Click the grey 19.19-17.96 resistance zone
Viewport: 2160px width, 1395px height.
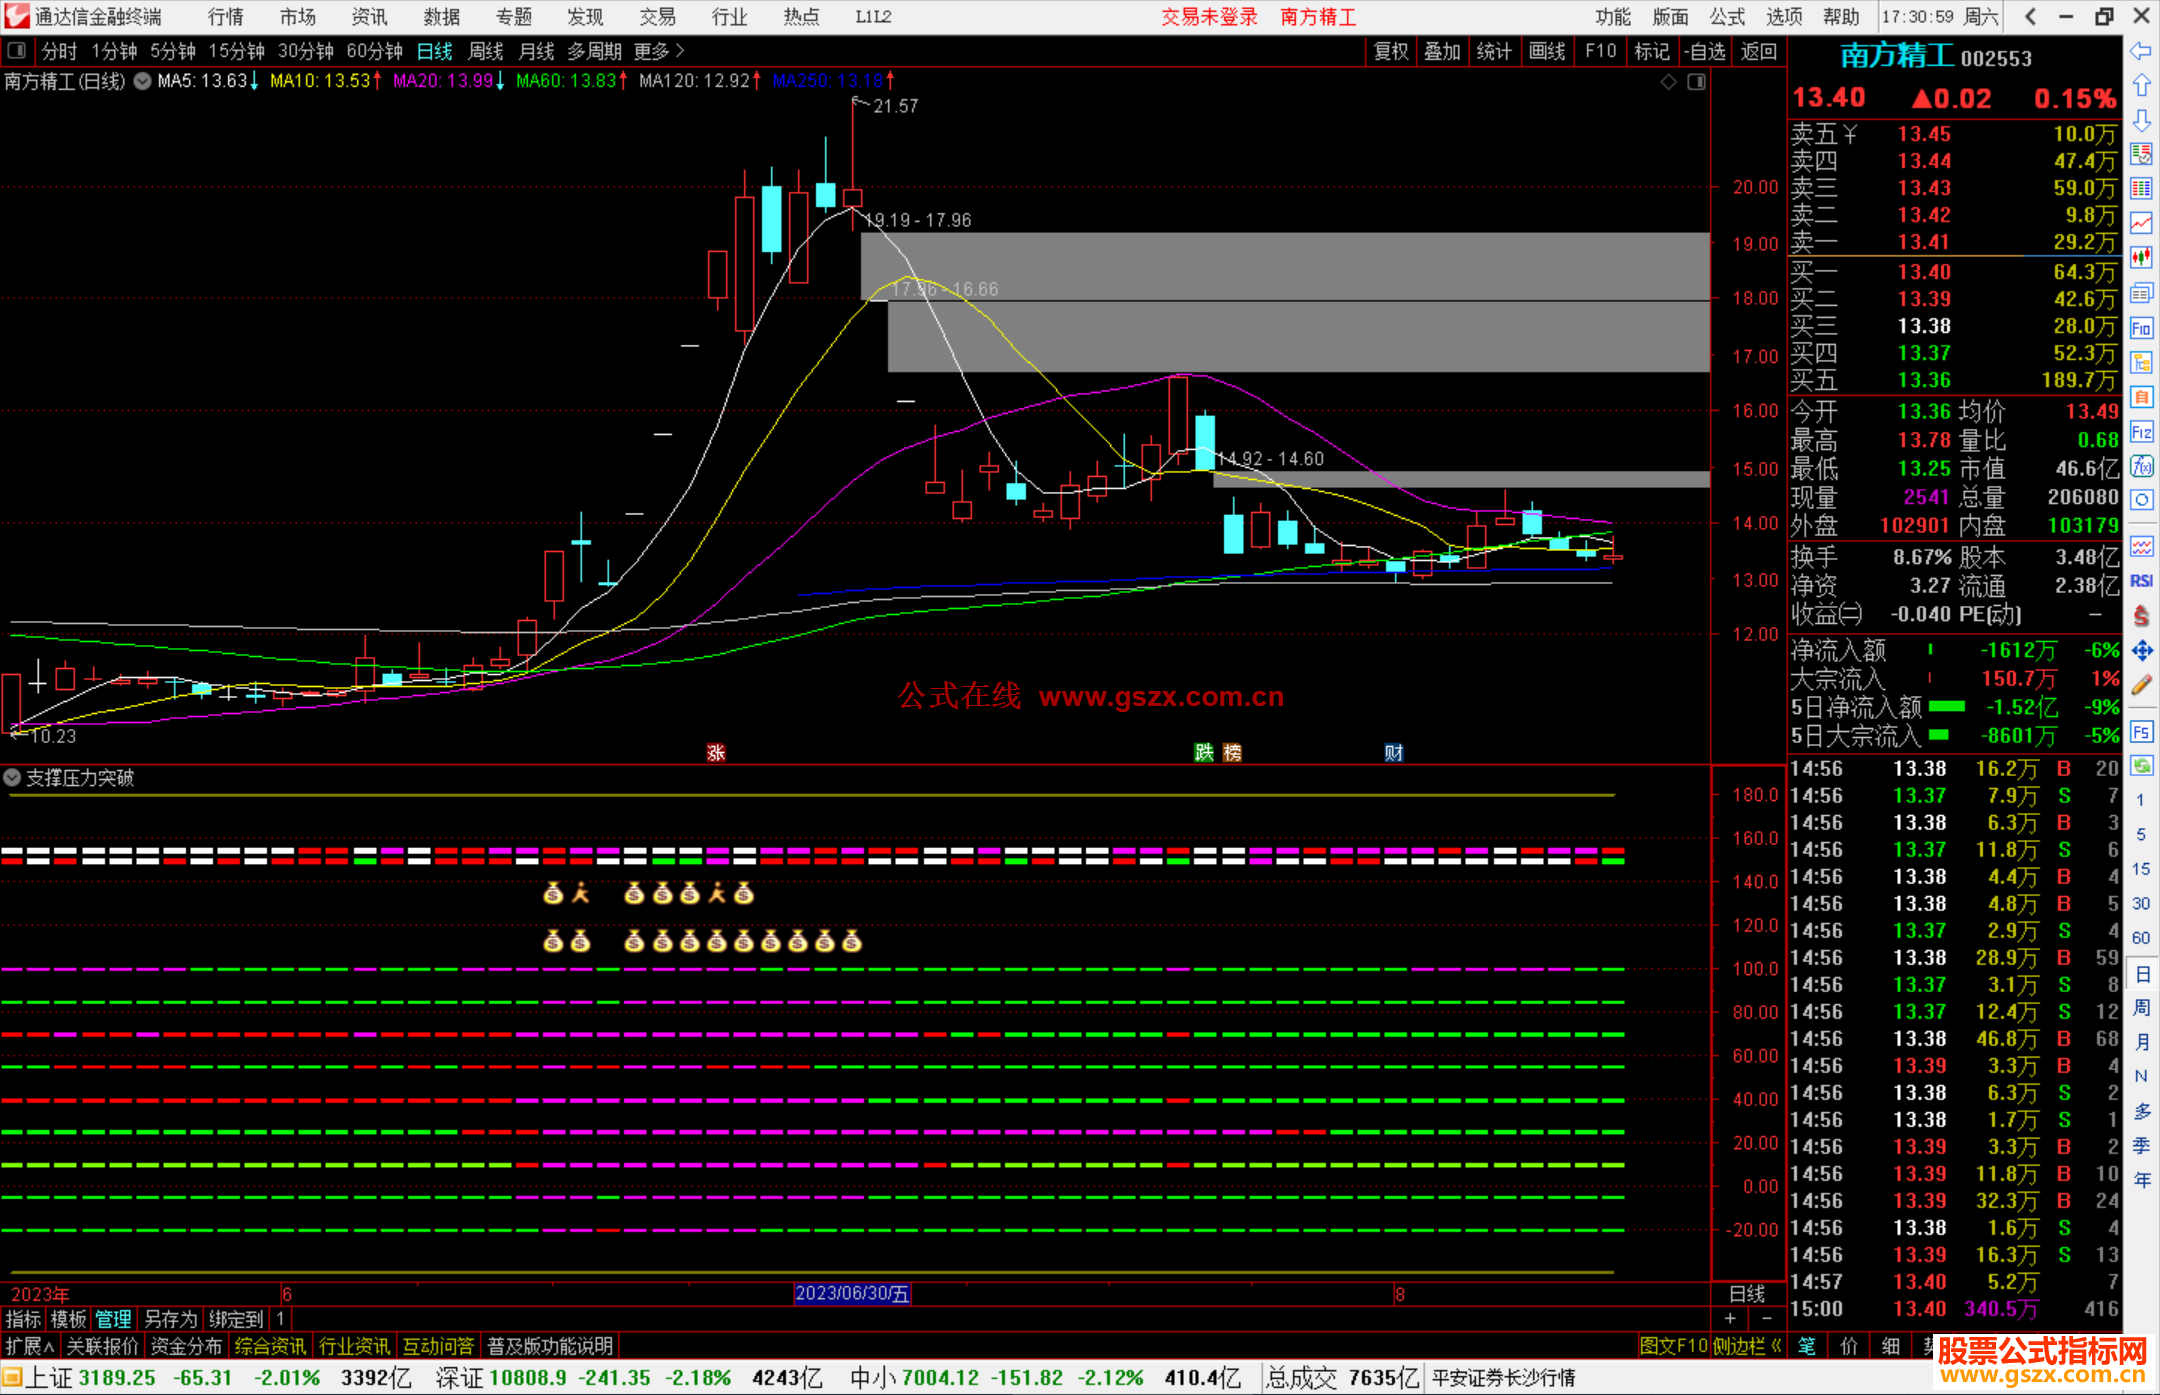[1284, 265]
